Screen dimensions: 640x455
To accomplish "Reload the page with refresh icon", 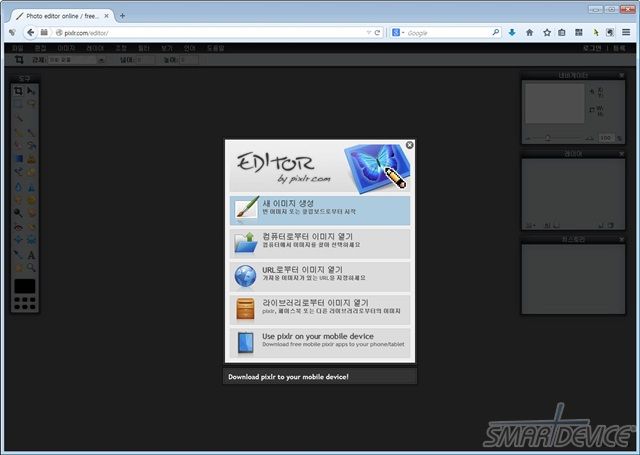I will (x=377, y=33).
